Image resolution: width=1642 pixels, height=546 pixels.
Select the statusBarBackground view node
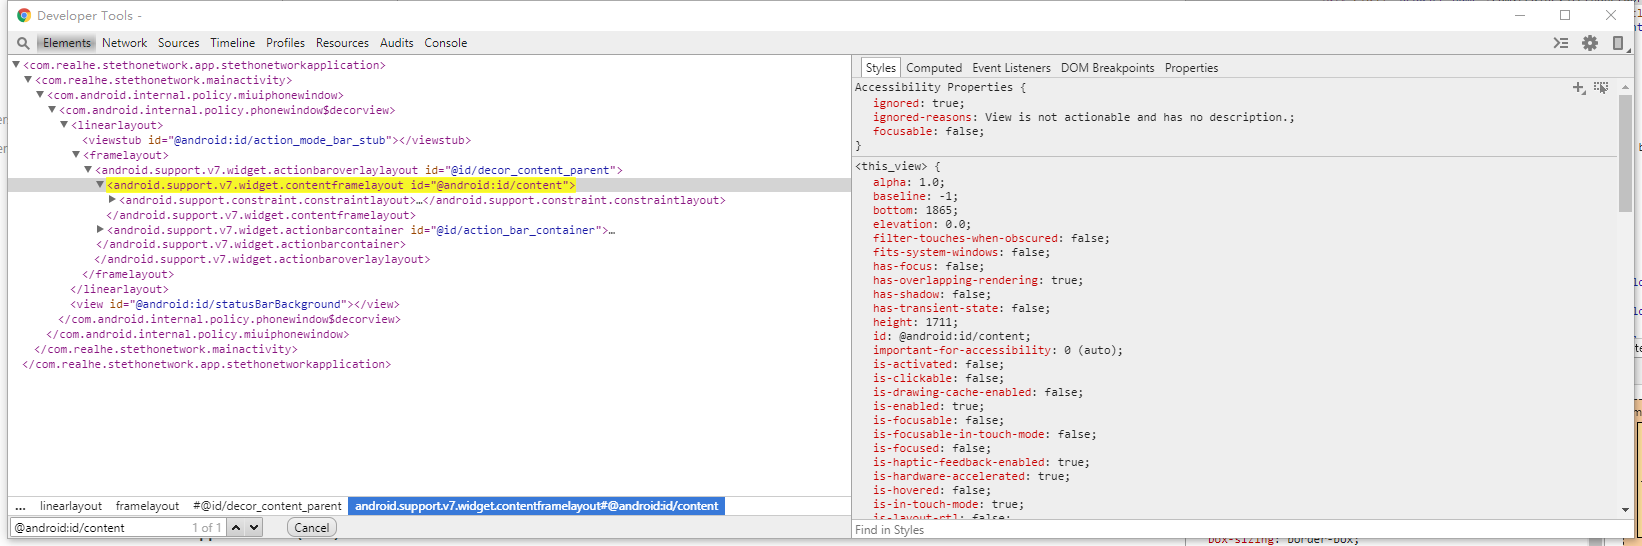click(x=234, y=304)
